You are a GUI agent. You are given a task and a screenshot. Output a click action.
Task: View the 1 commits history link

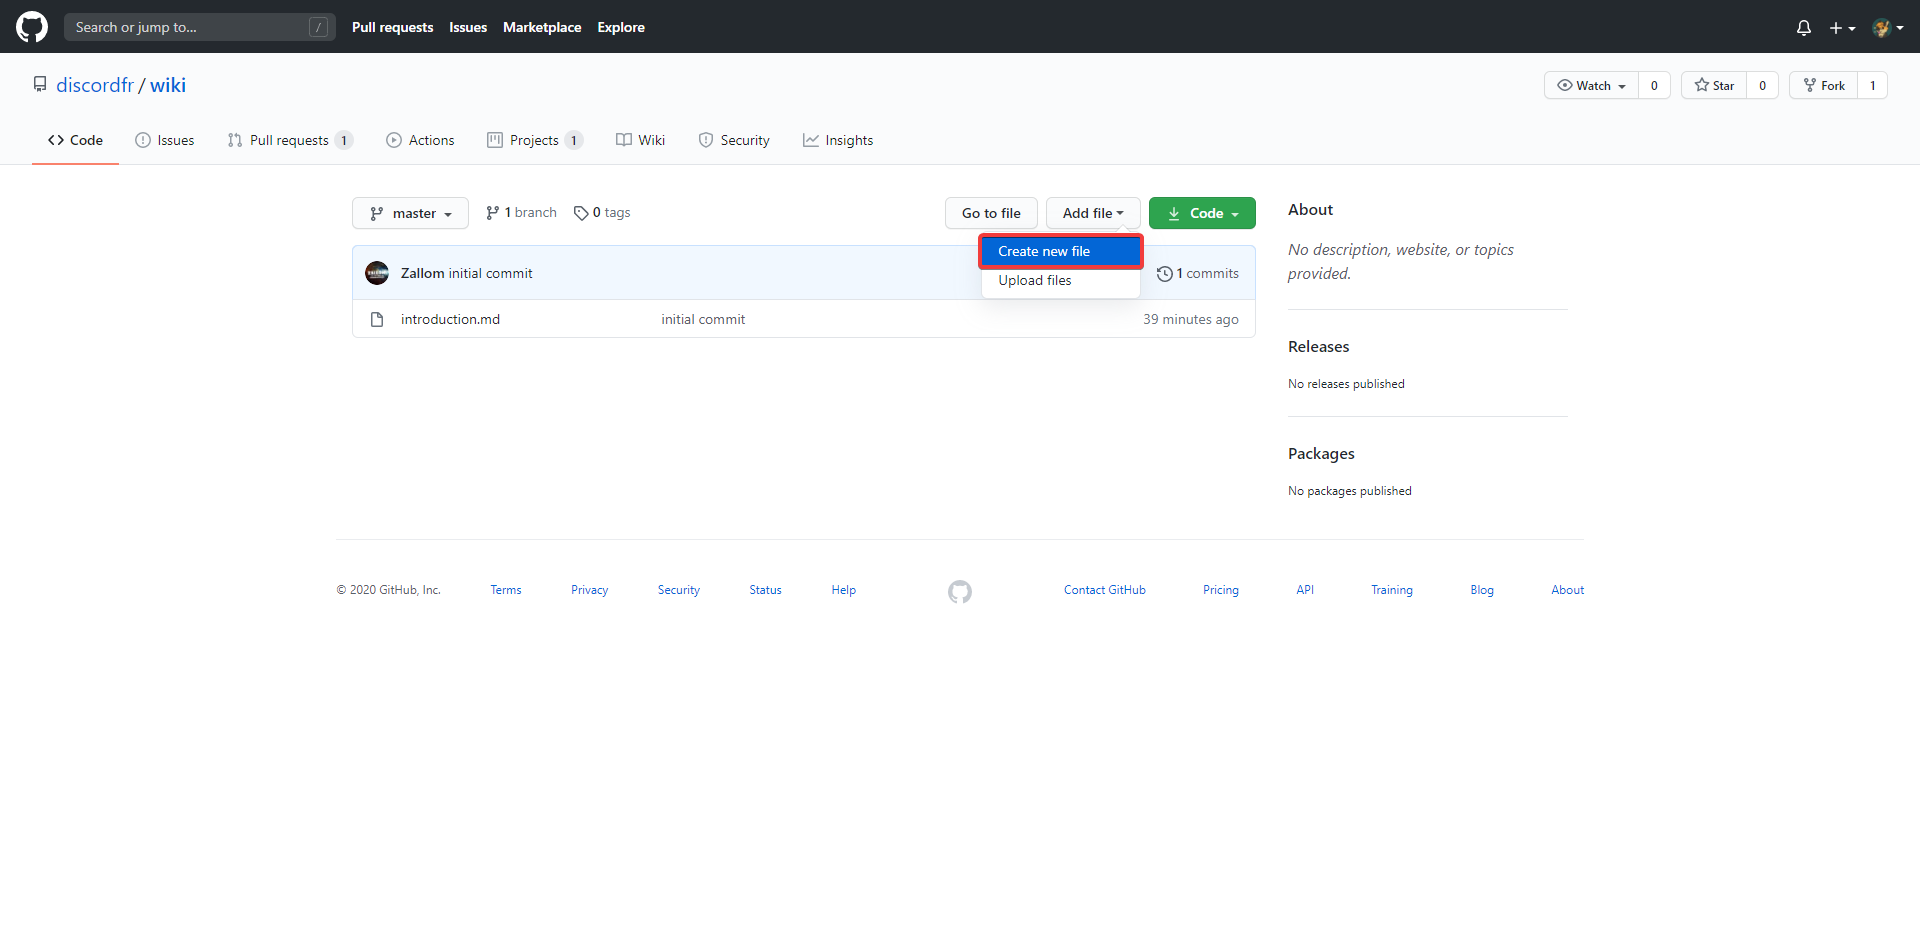tap(1198, 273)
